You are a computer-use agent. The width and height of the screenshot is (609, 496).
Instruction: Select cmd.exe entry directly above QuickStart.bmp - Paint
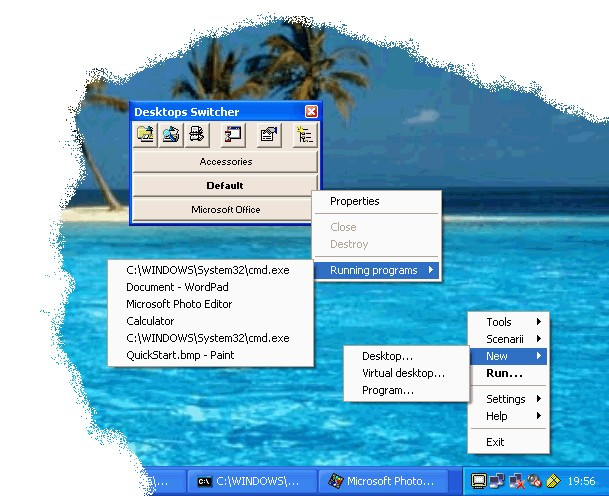[211, 338]
